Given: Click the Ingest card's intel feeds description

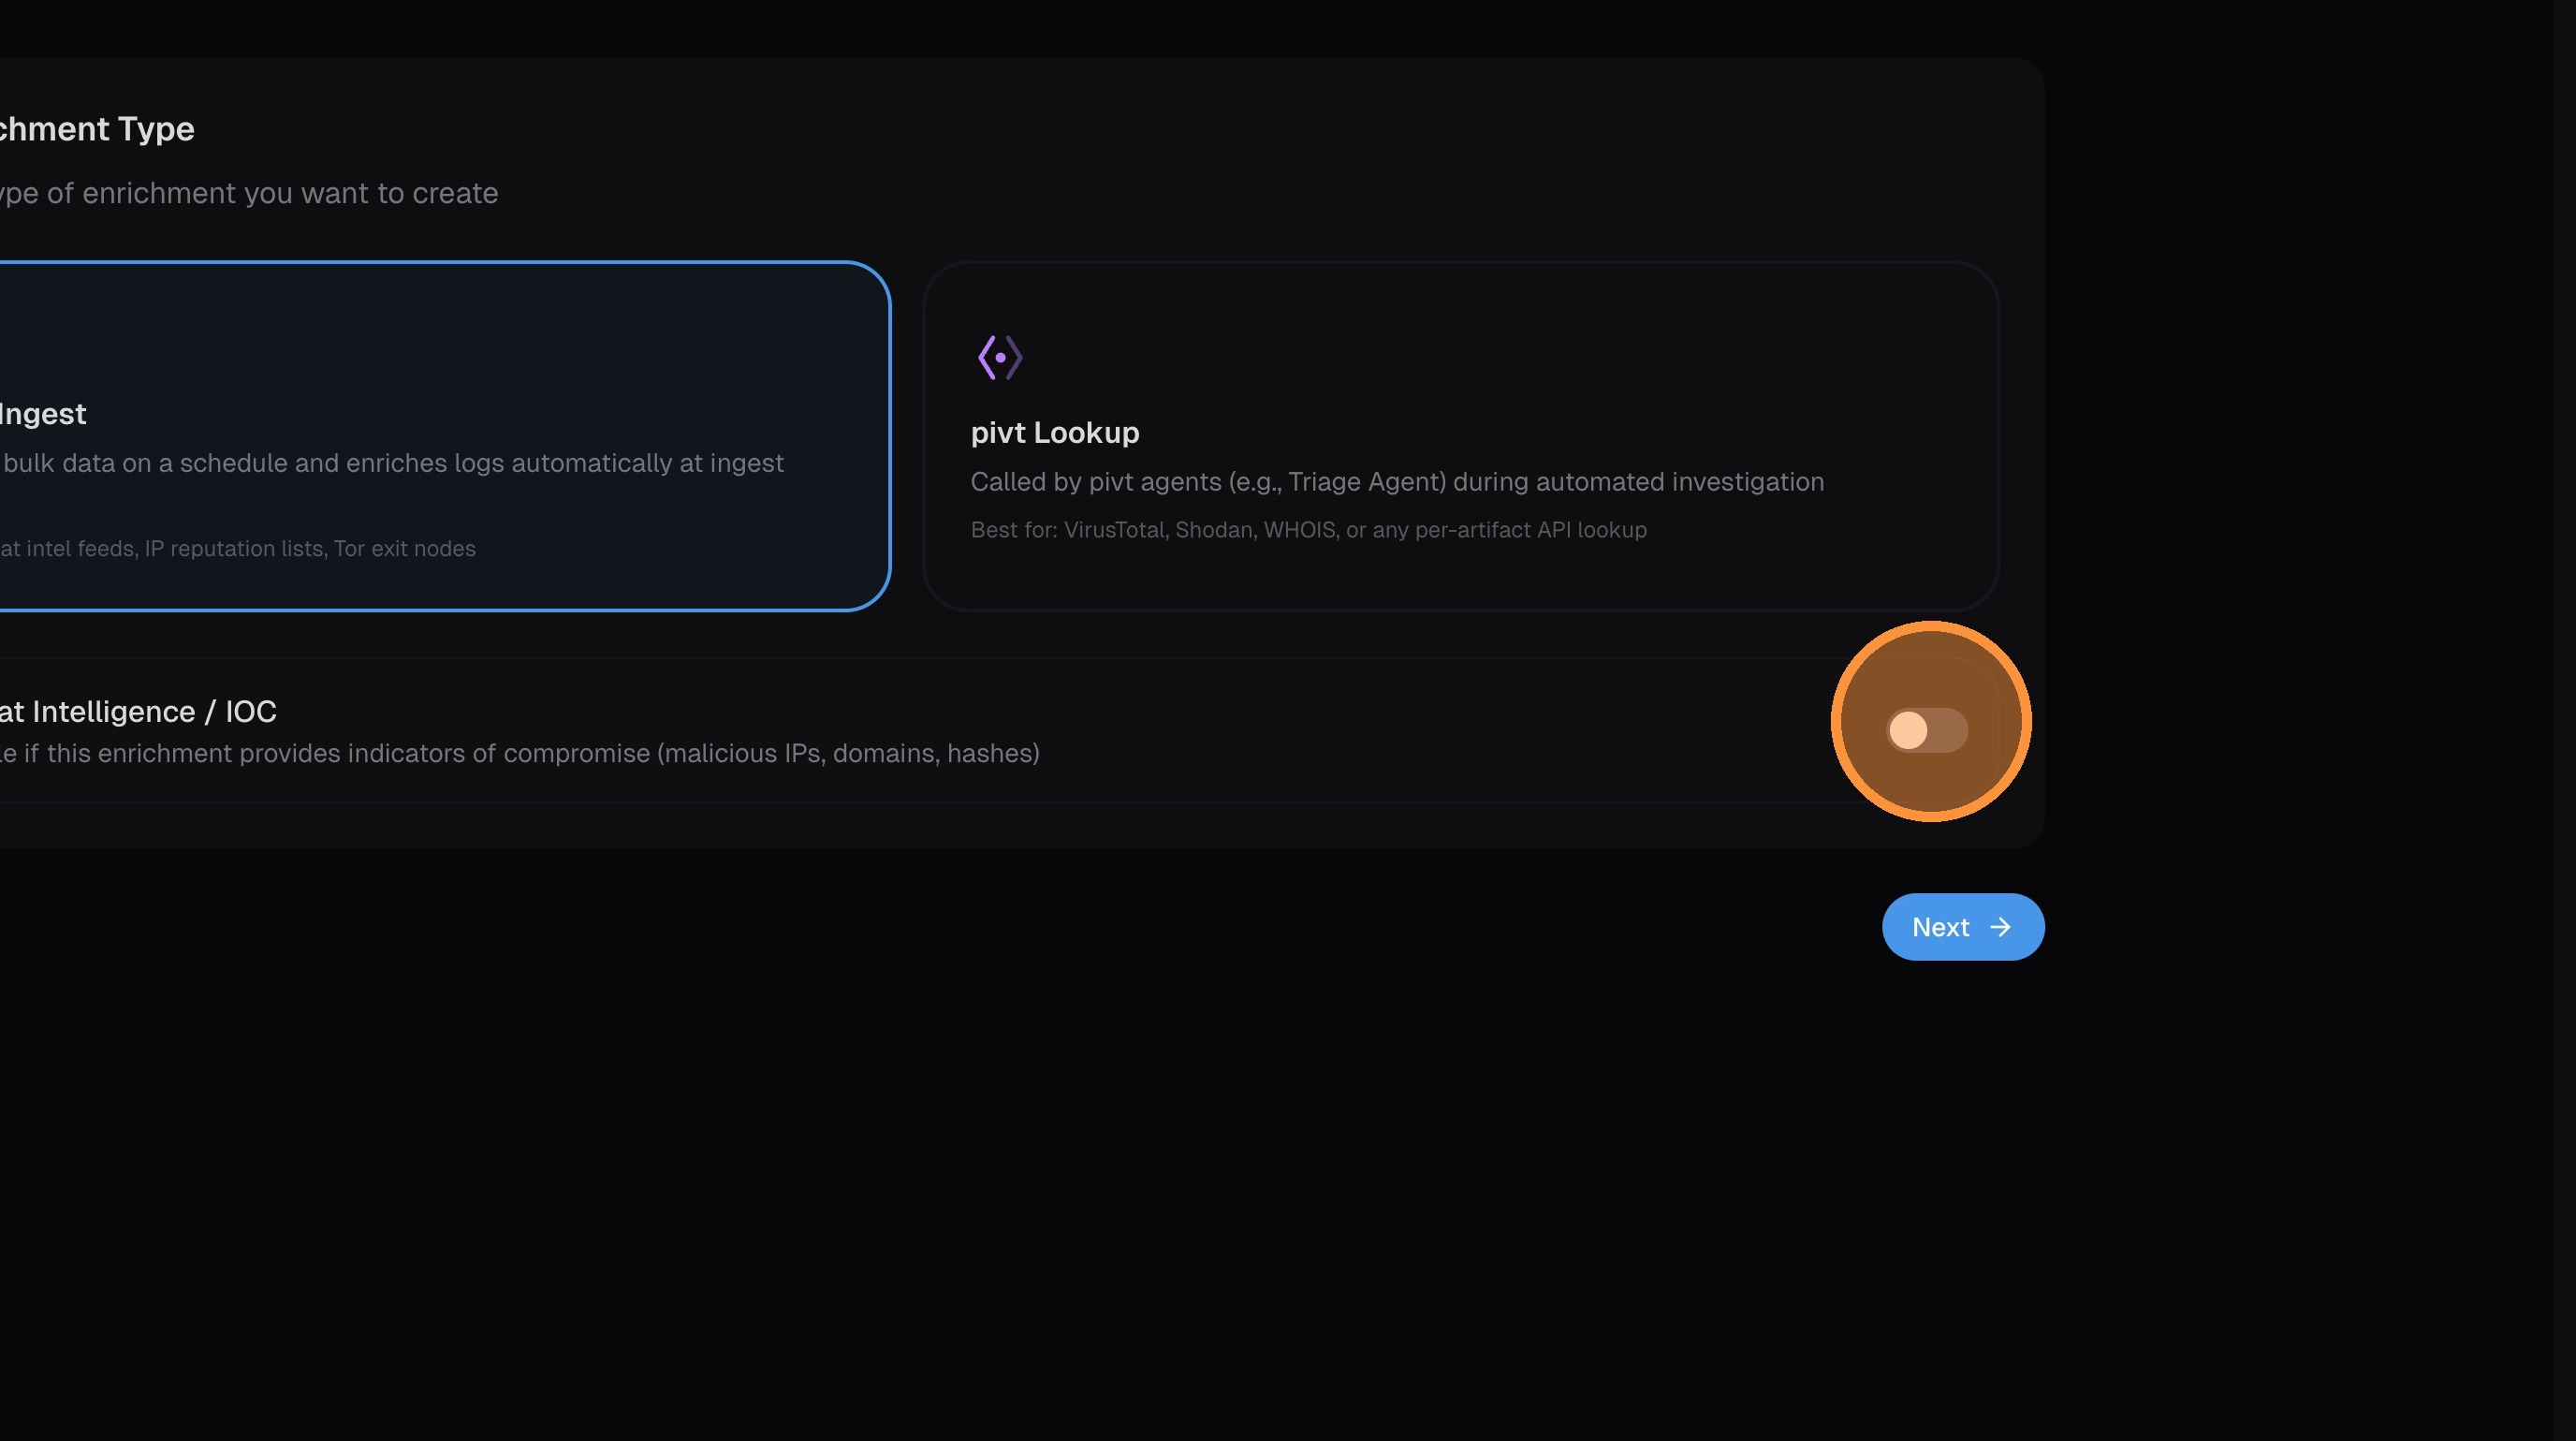Looking at the screenshot, I should [x=237, y=548].
